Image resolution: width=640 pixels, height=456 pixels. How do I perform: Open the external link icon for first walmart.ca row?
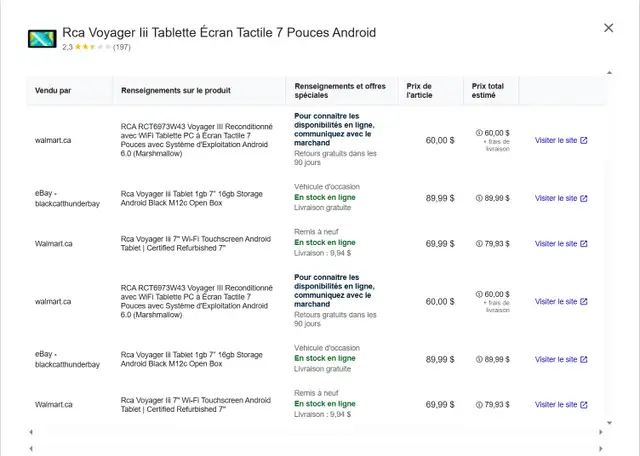584,140
